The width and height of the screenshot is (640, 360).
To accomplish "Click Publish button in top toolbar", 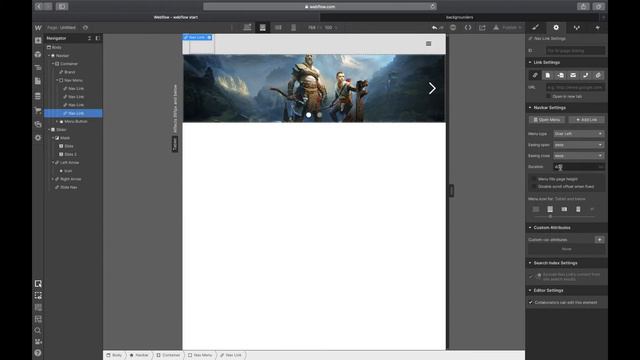I will coord(509,28).
